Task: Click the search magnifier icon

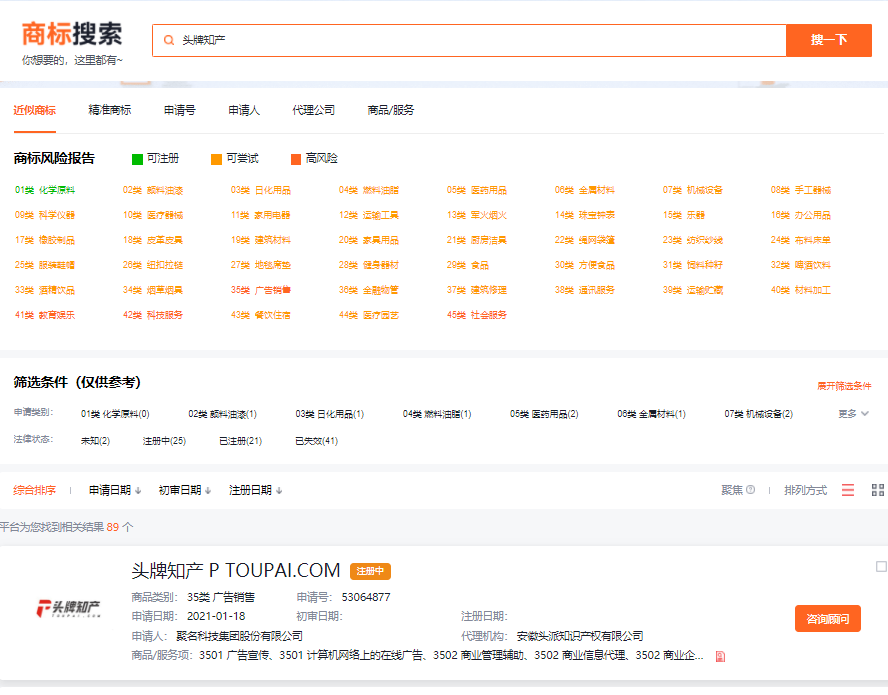Action: pyautogui.click(x=169, y=40)
